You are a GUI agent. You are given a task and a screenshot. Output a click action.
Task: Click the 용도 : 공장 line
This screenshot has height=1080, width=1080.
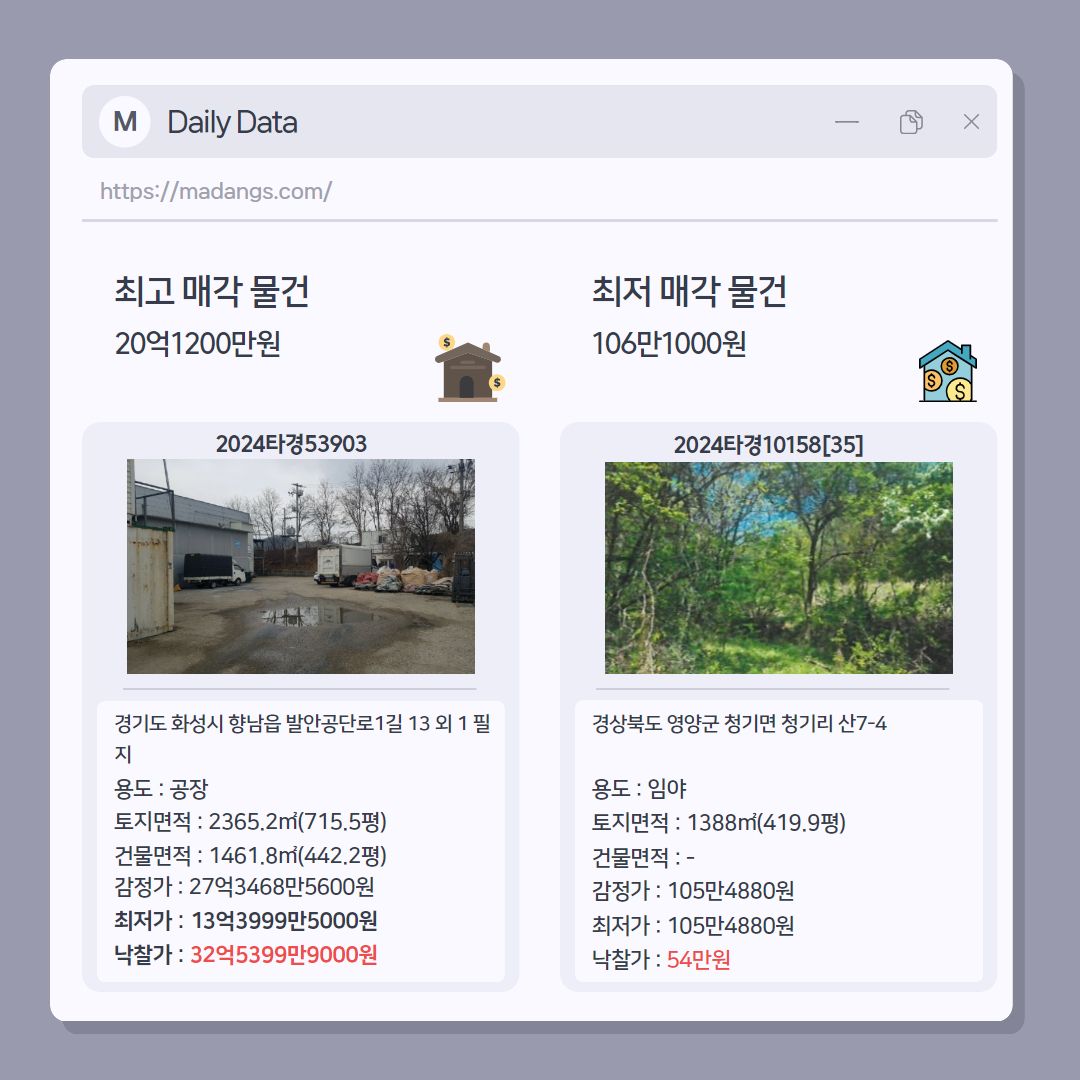(161, 789)
